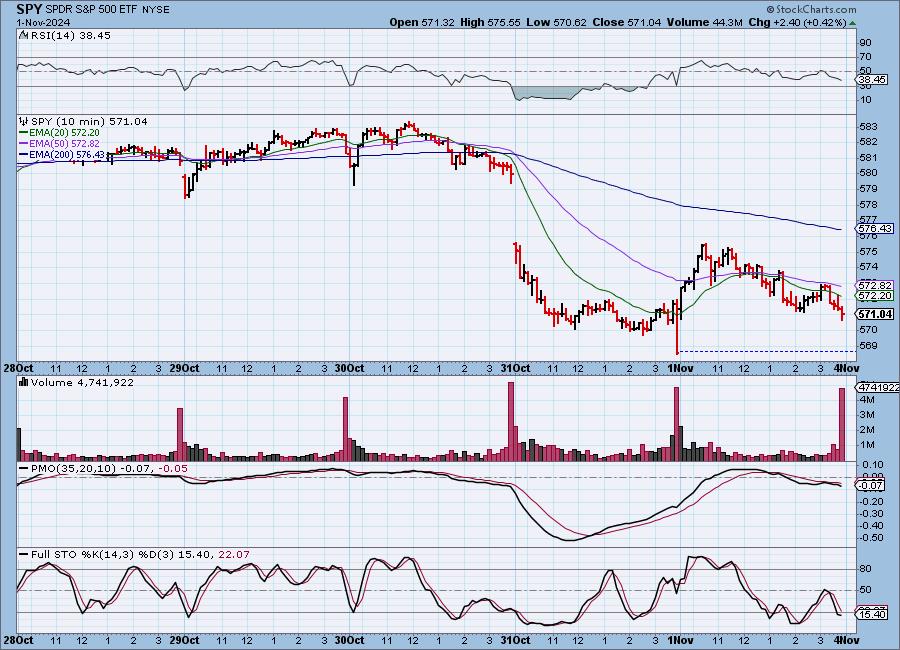Click the 'SPY (10 min) 571.04' label
900x650 pixels.
tap(89, 121)
